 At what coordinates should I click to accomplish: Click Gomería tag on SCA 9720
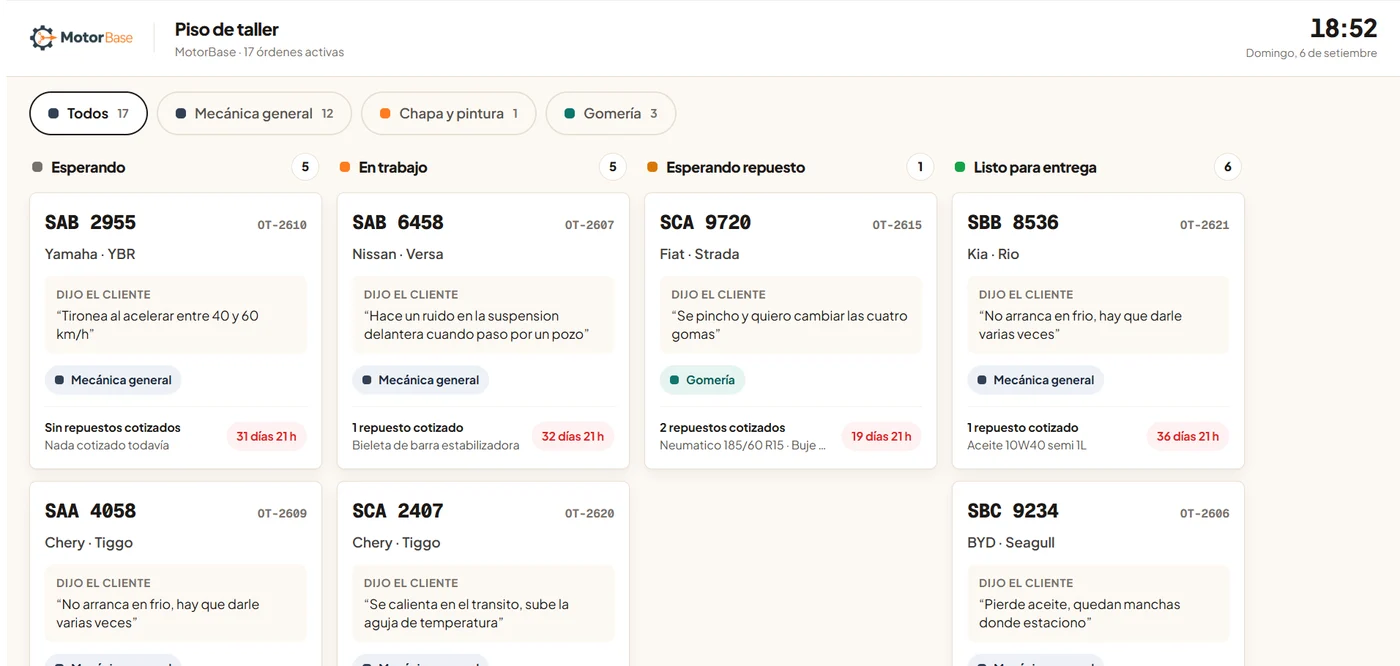point(702,380)
